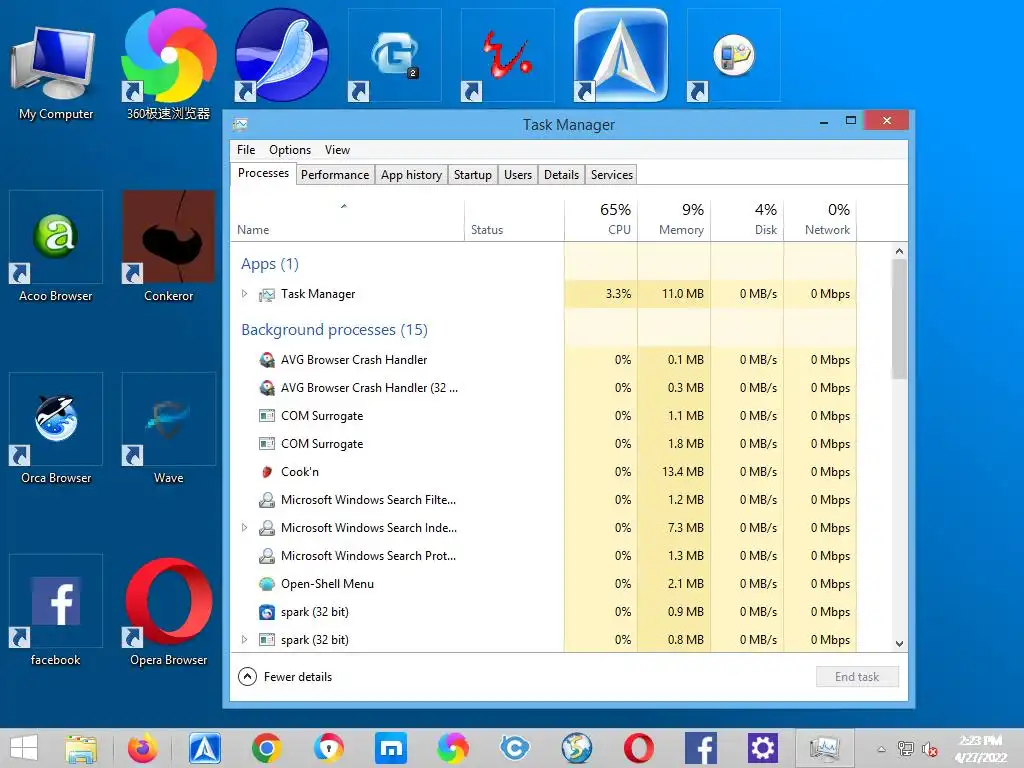Screen dimensions: 1024x768
Task: Switch to the App history tab
Action: 411,174
